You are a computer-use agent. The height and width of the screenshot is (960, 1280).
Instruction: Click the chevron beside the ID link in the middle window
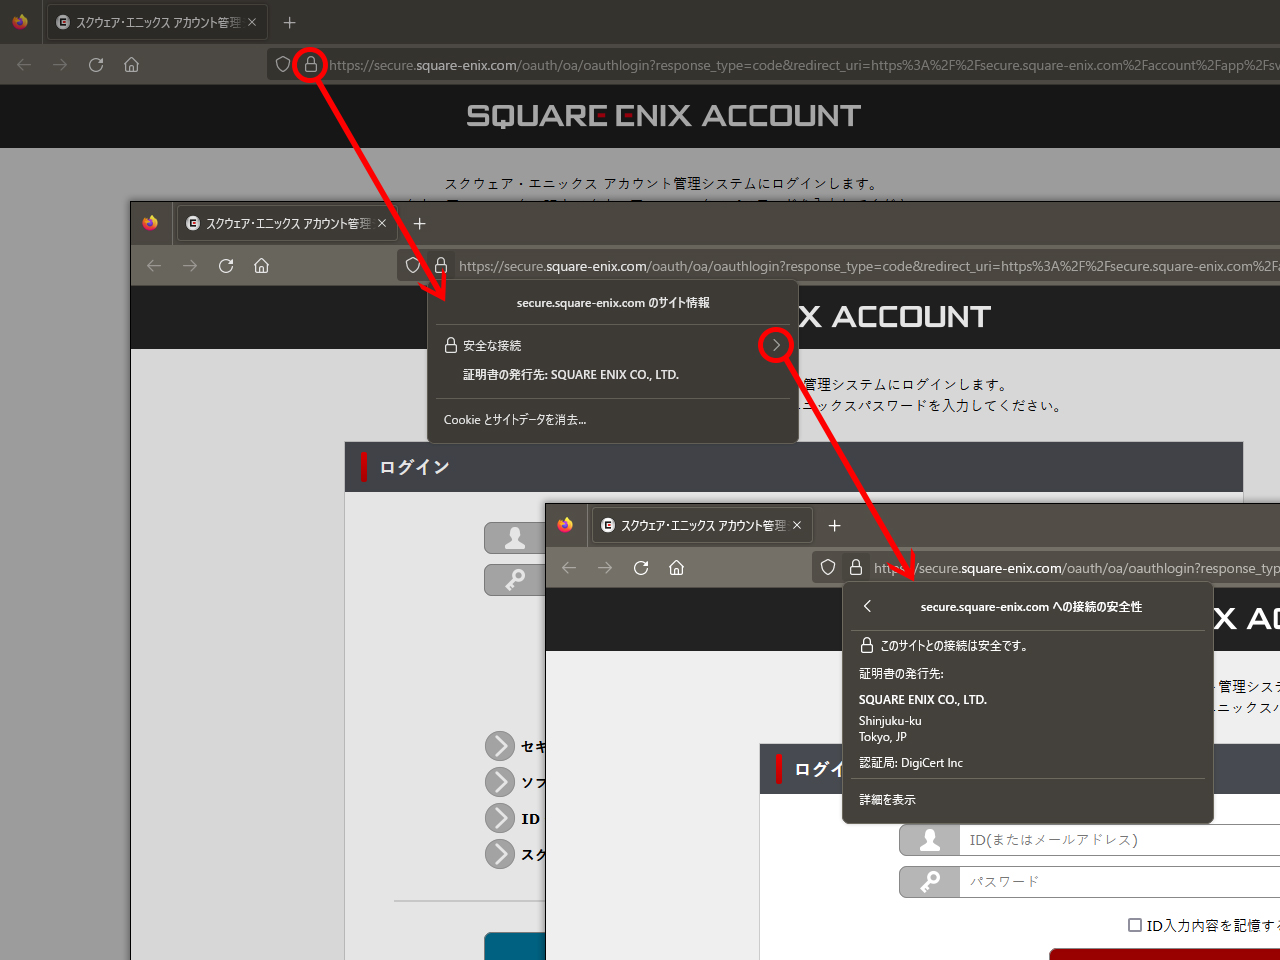pos(500,818)
